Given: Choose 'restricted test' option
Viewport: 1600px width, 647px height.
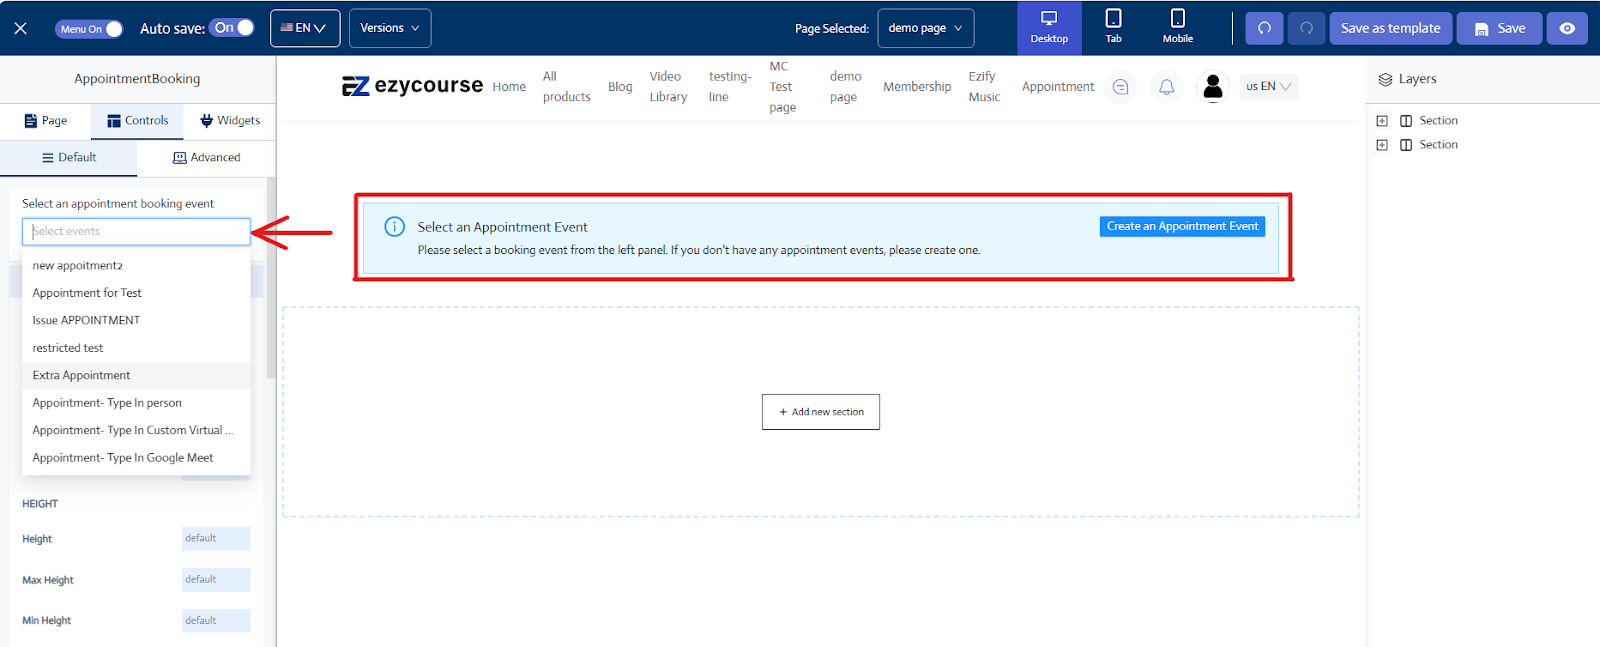Looking at the screenshot, I should tap(136, 348).
